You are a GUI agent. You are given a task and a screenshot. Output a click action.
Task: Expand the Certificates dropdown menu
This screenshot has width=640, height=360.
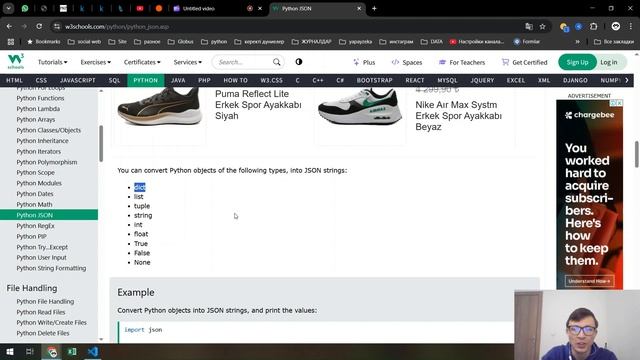click(x=142, y=62)
